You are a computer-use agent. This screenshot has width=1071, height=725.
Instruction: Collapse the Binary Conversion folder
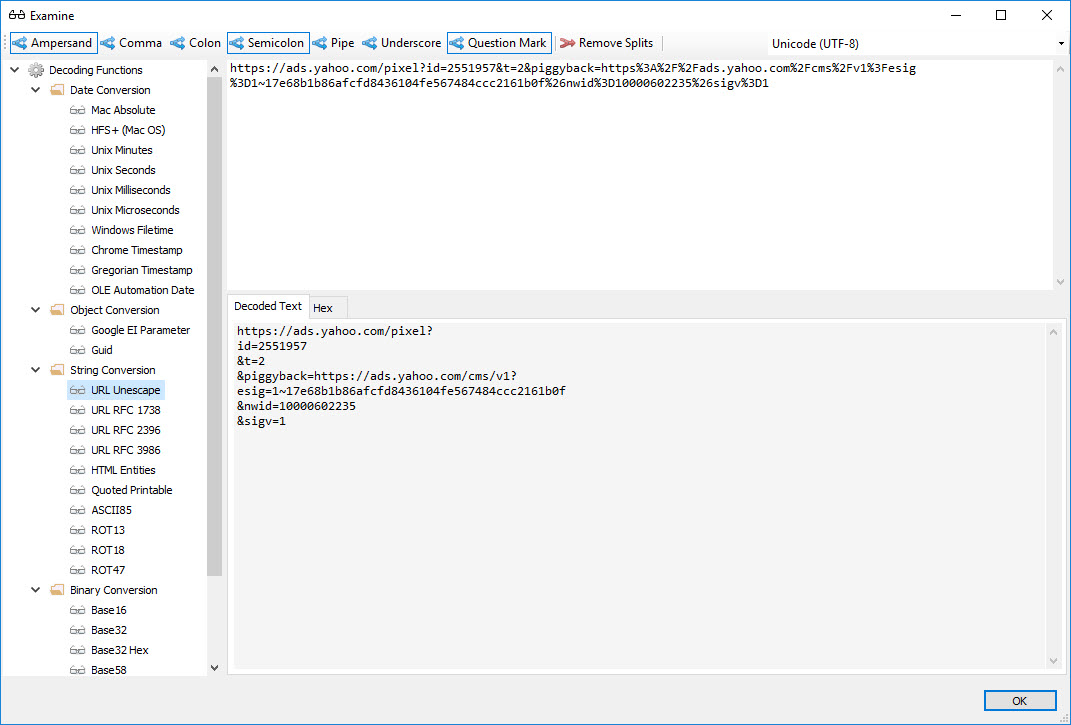pos(36,590)
